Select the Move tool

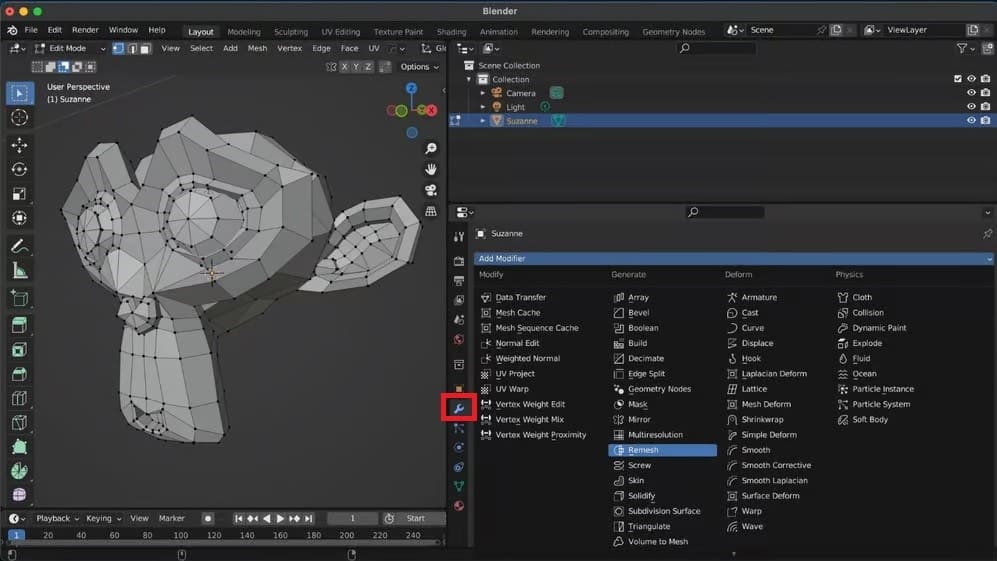[19, 146]
